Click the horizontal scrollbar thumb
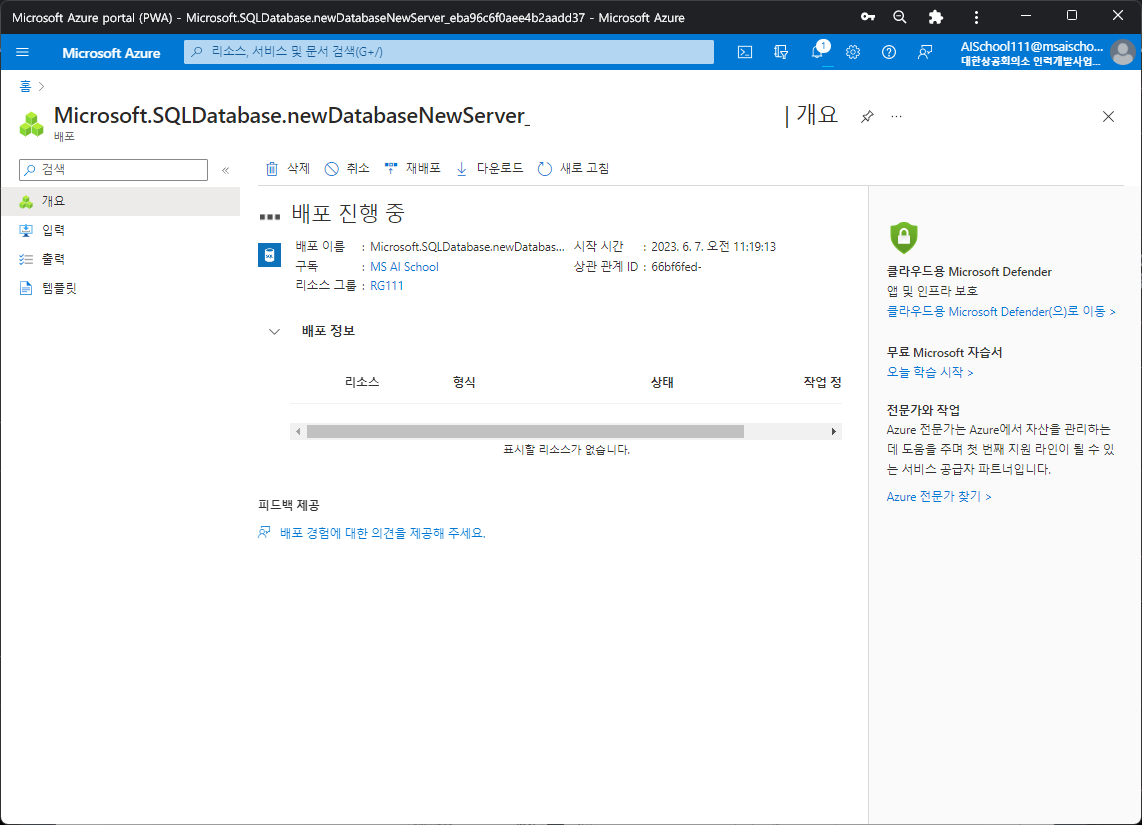Viewport: 1142px width, 825px height. coord(525,432)
